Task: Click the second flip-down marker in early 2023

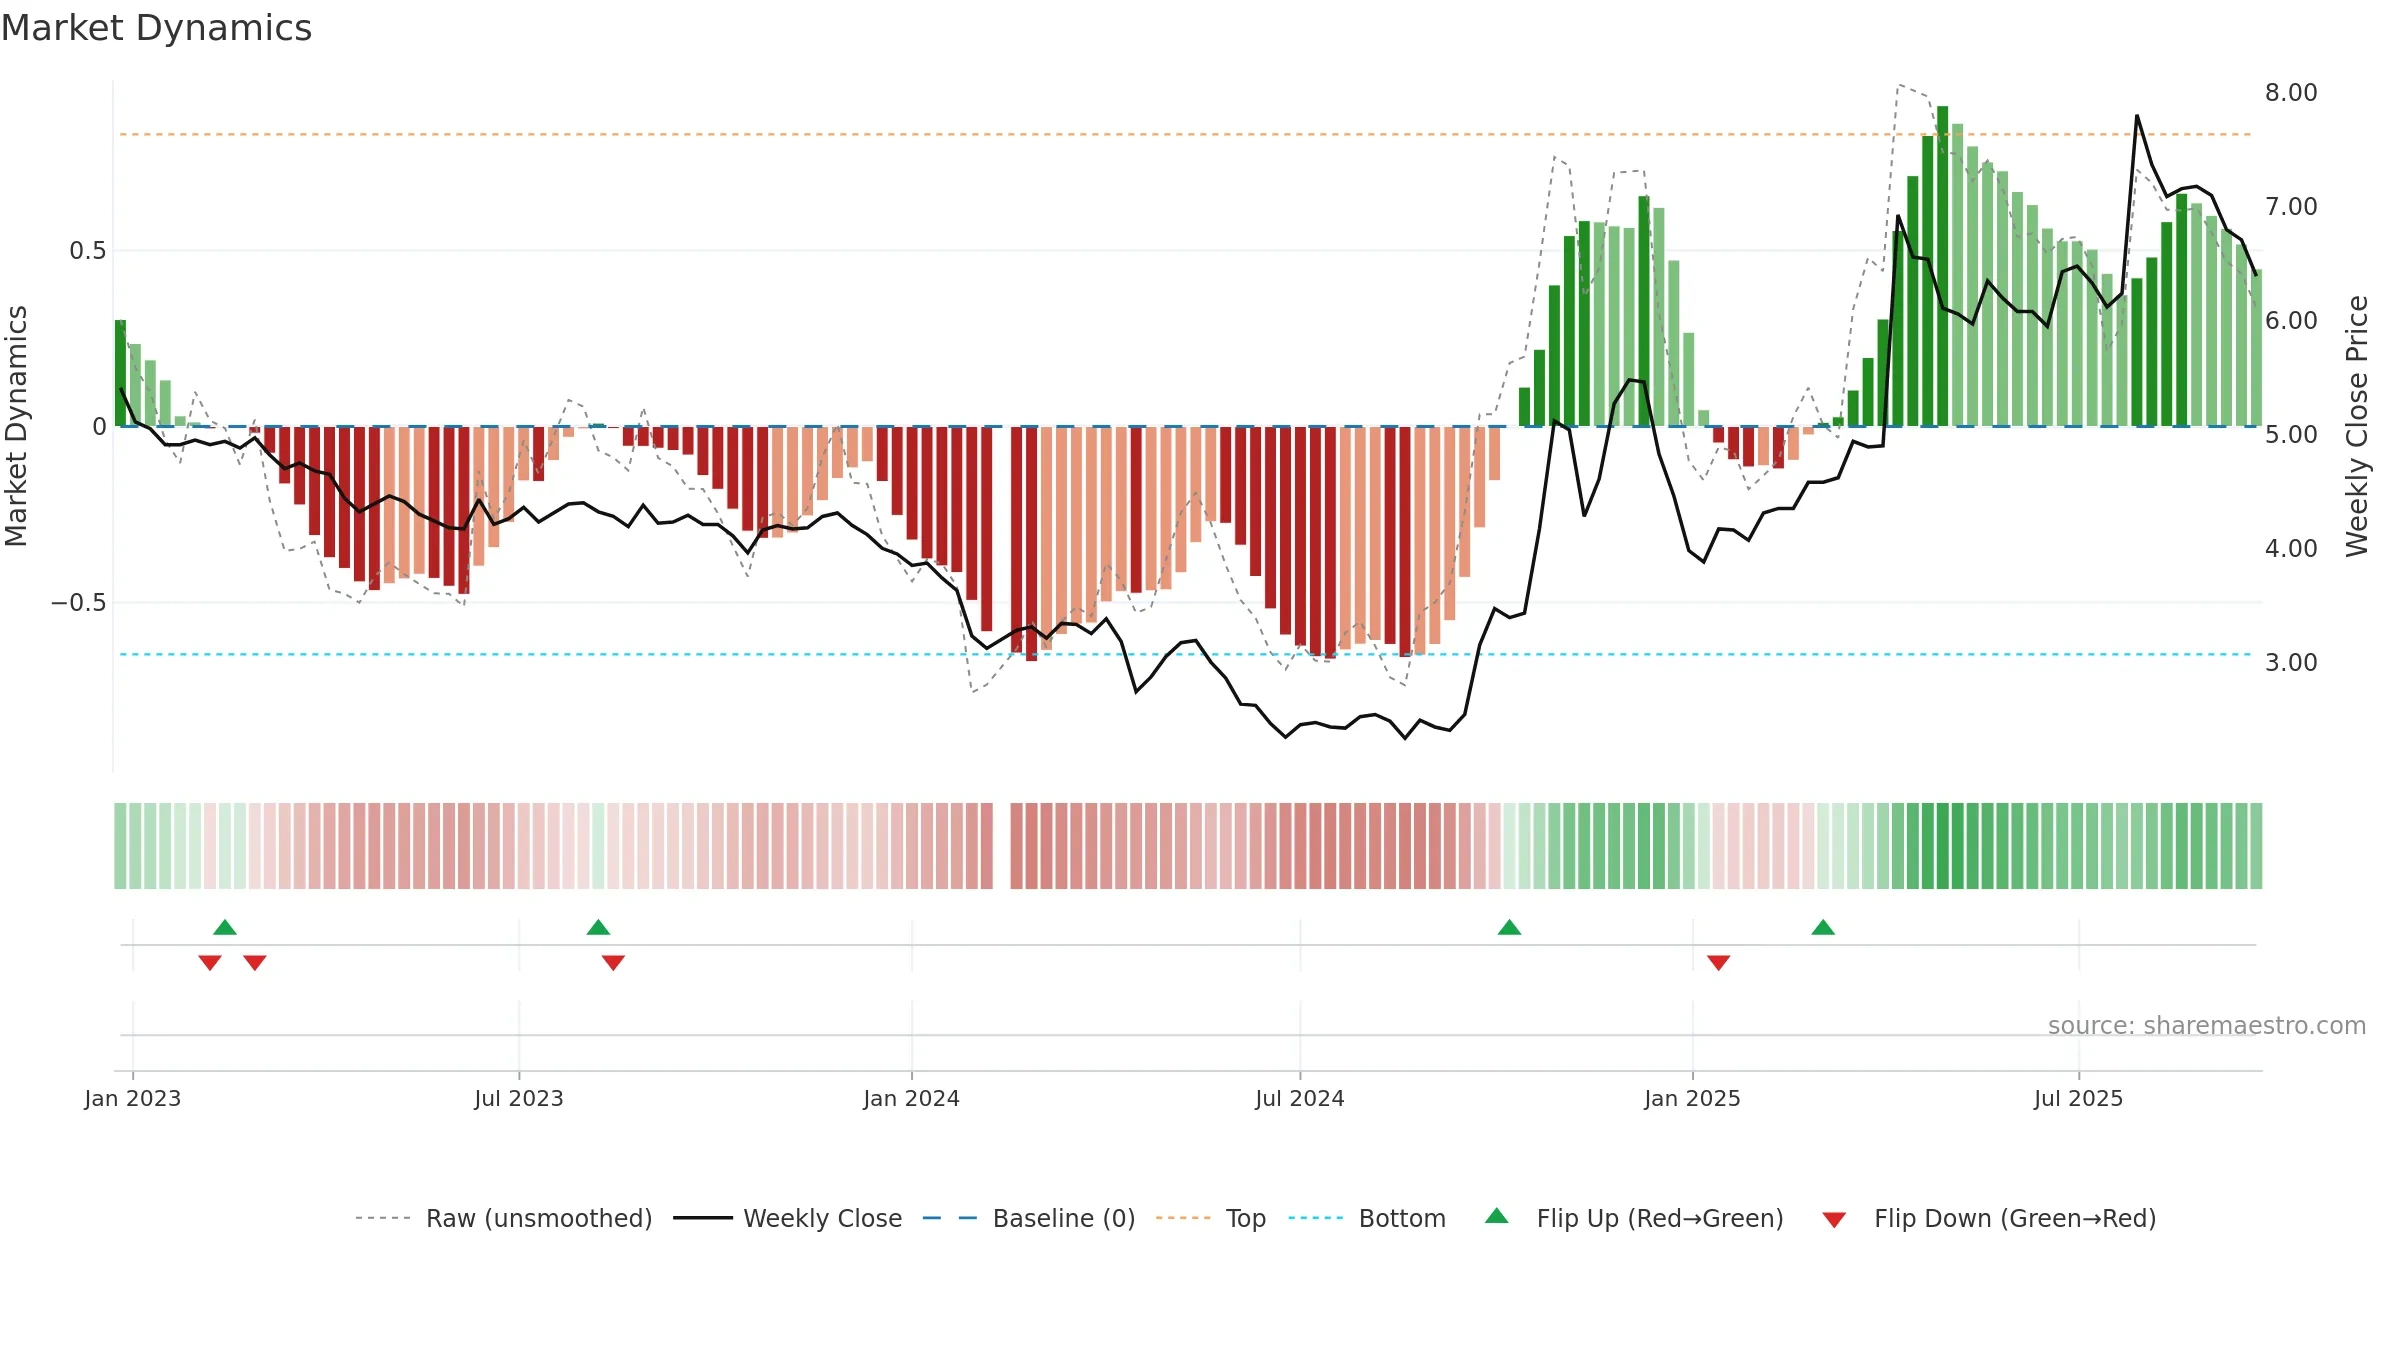Action: coord(255,963)
